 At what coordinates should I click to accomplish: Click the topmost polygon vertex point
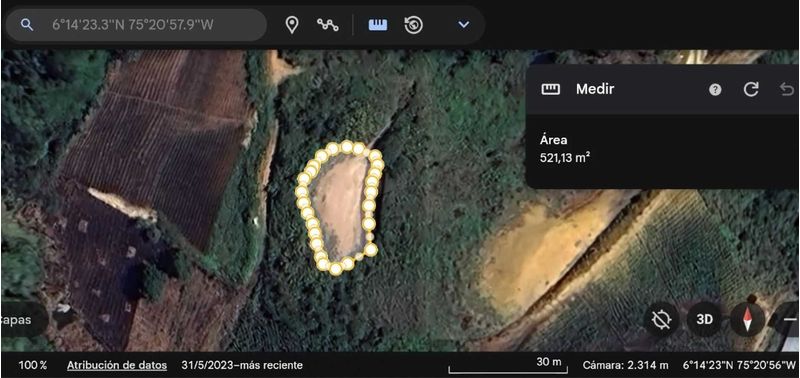click(347, 147)
